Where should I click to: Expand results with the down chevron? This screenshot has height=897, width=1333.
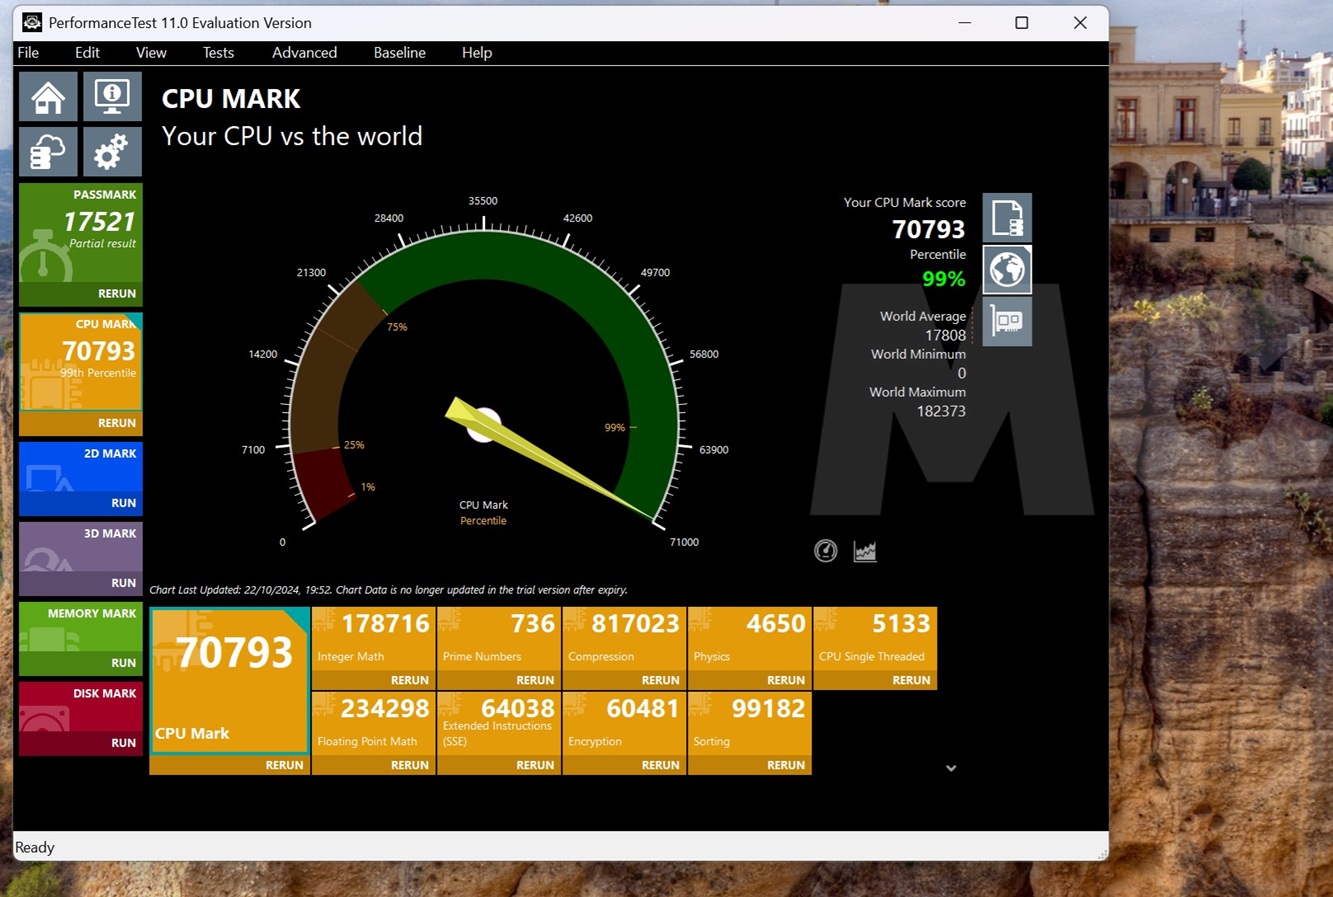tap(951, 768)
